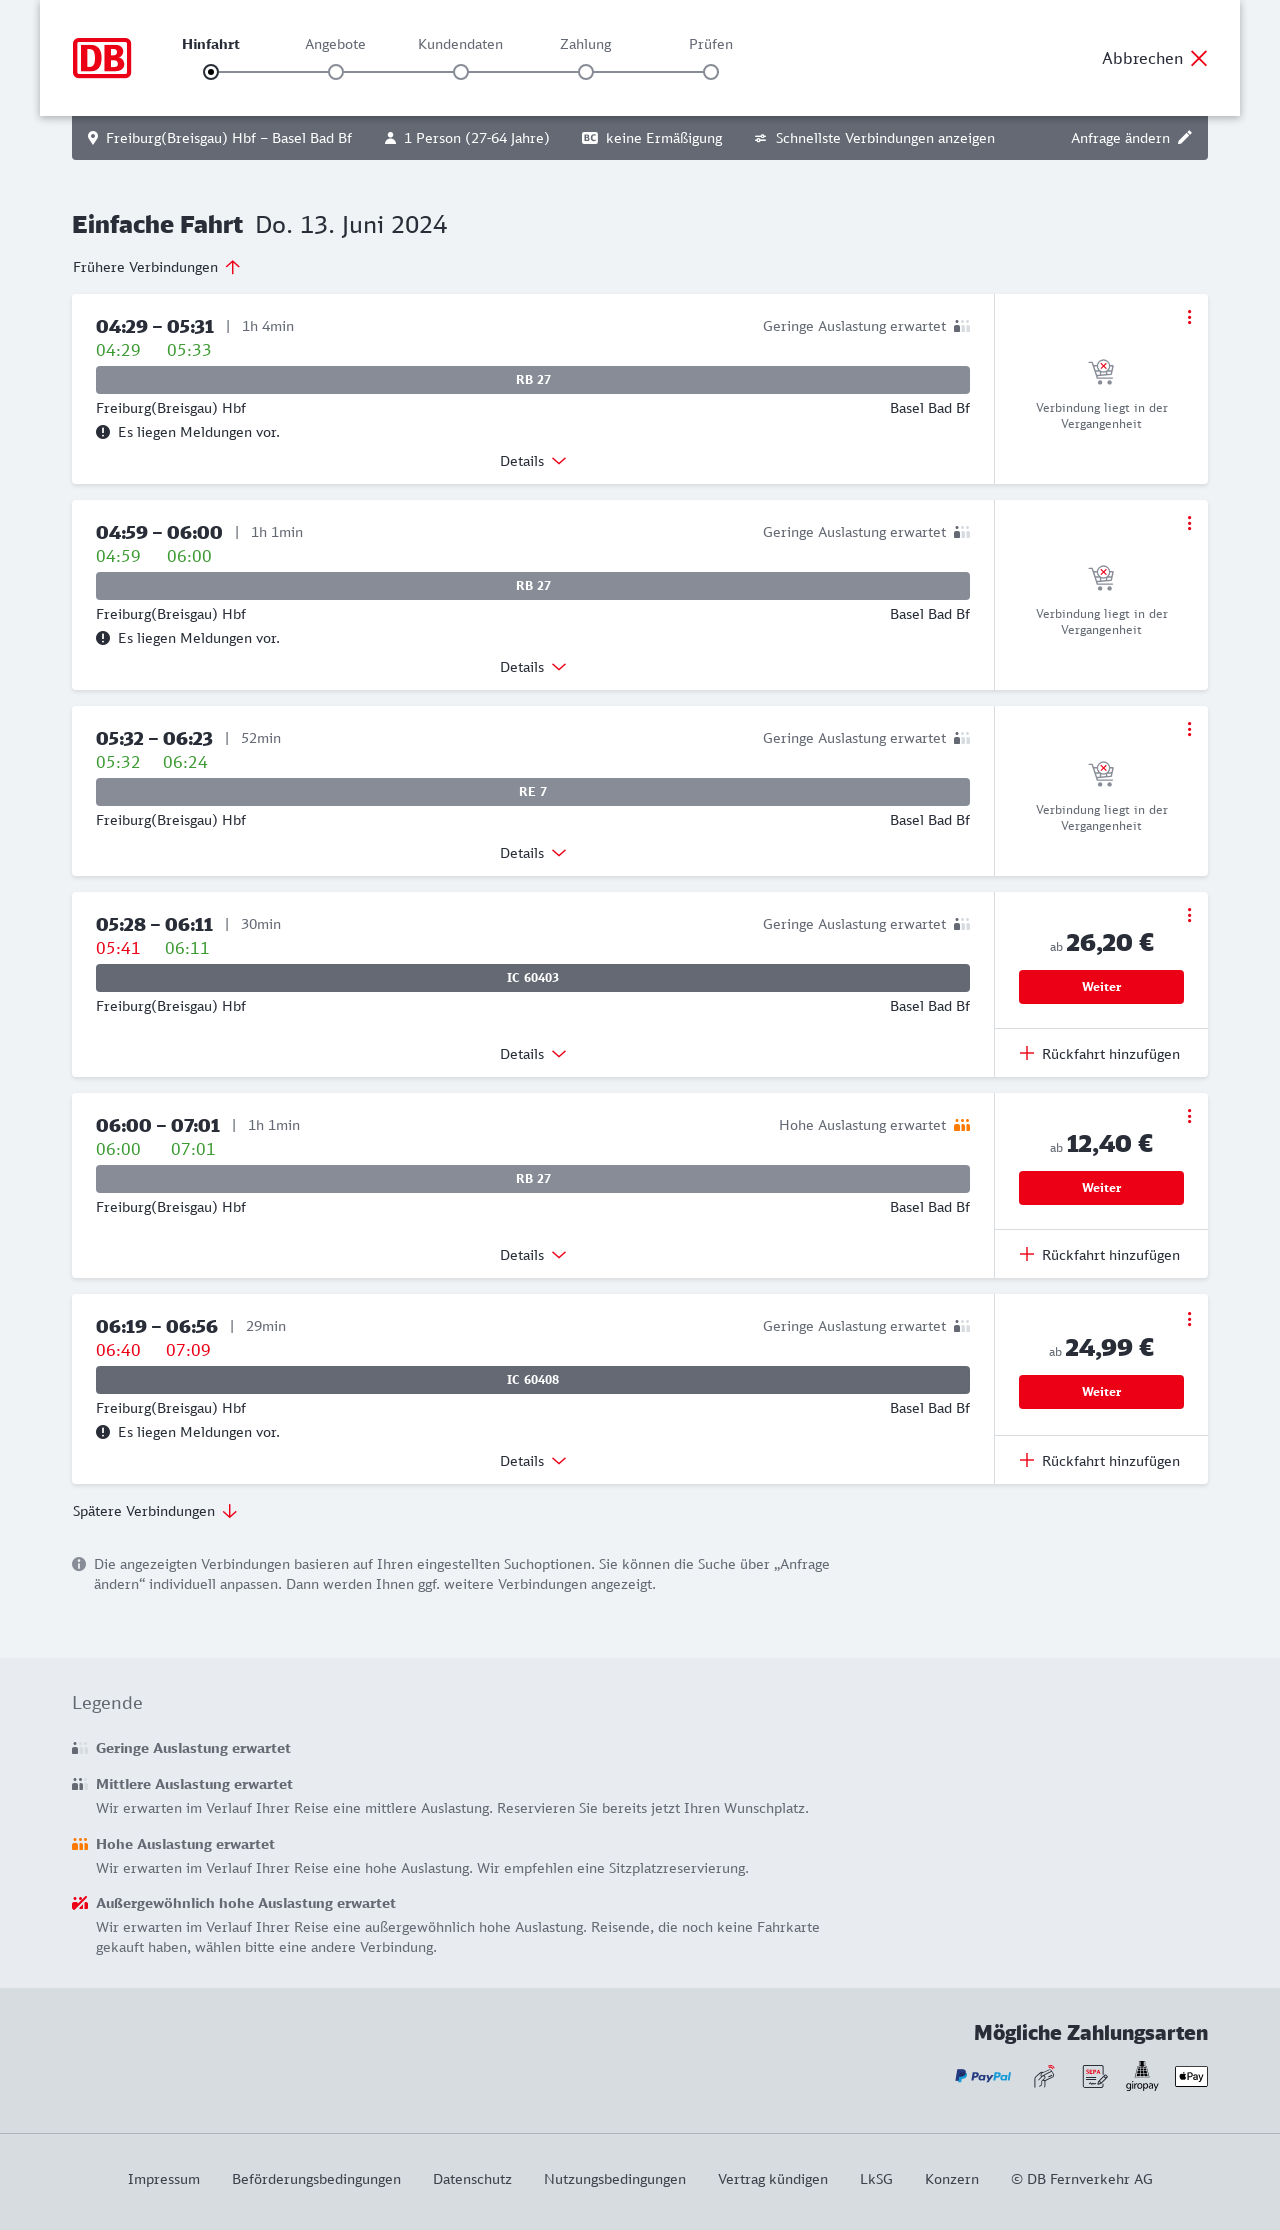Select the Zahlung step in the progress bar
The width and height of the screenshot is (1280, 2230).
[586, 72]
